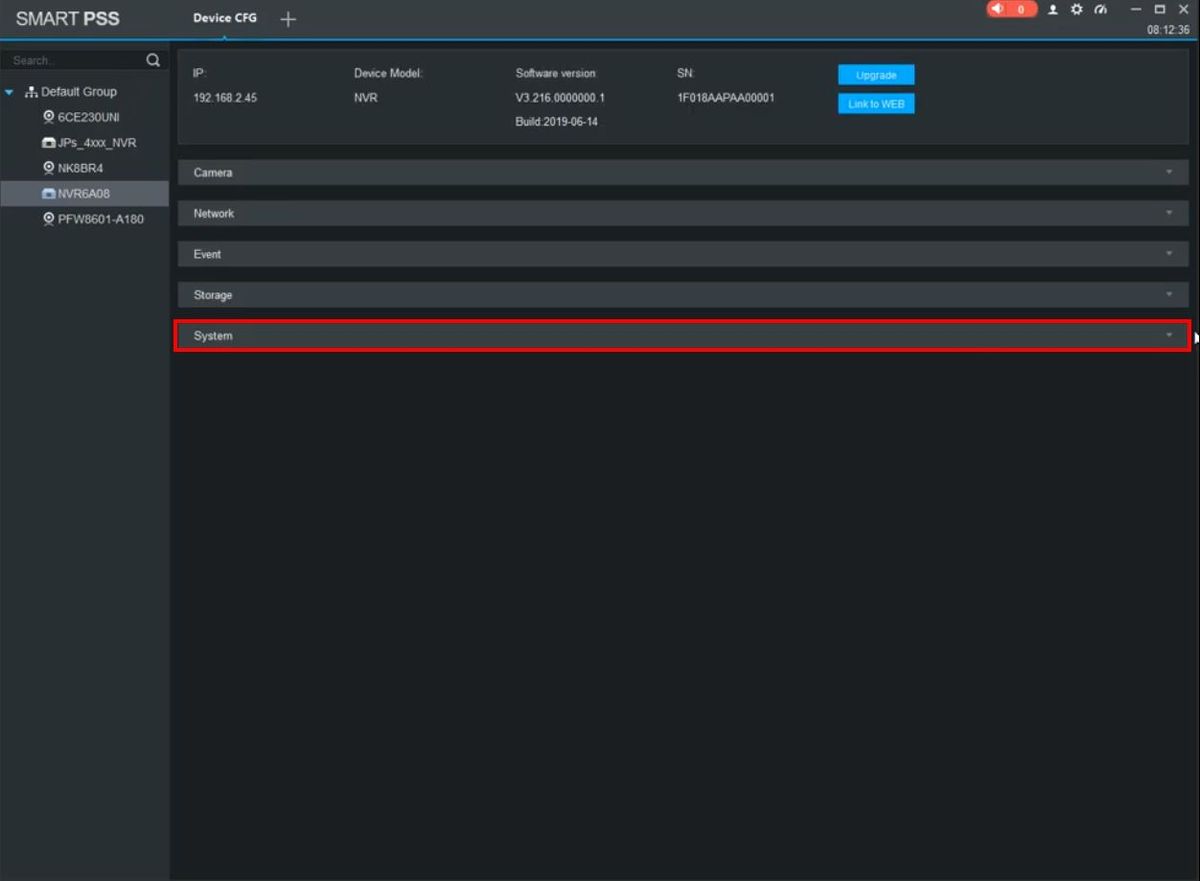The height and width of the screenshot is (881, 1200).
Task: Click camera icon beside PFW8601-A180
Action: [x=48, y=219]
